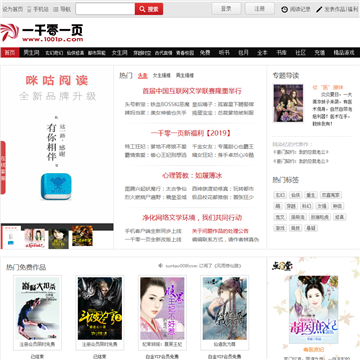Viewport: 360px width, 360px height.
Task: Open 书库 in the navigation bar
Action: (x=282, y=53)
